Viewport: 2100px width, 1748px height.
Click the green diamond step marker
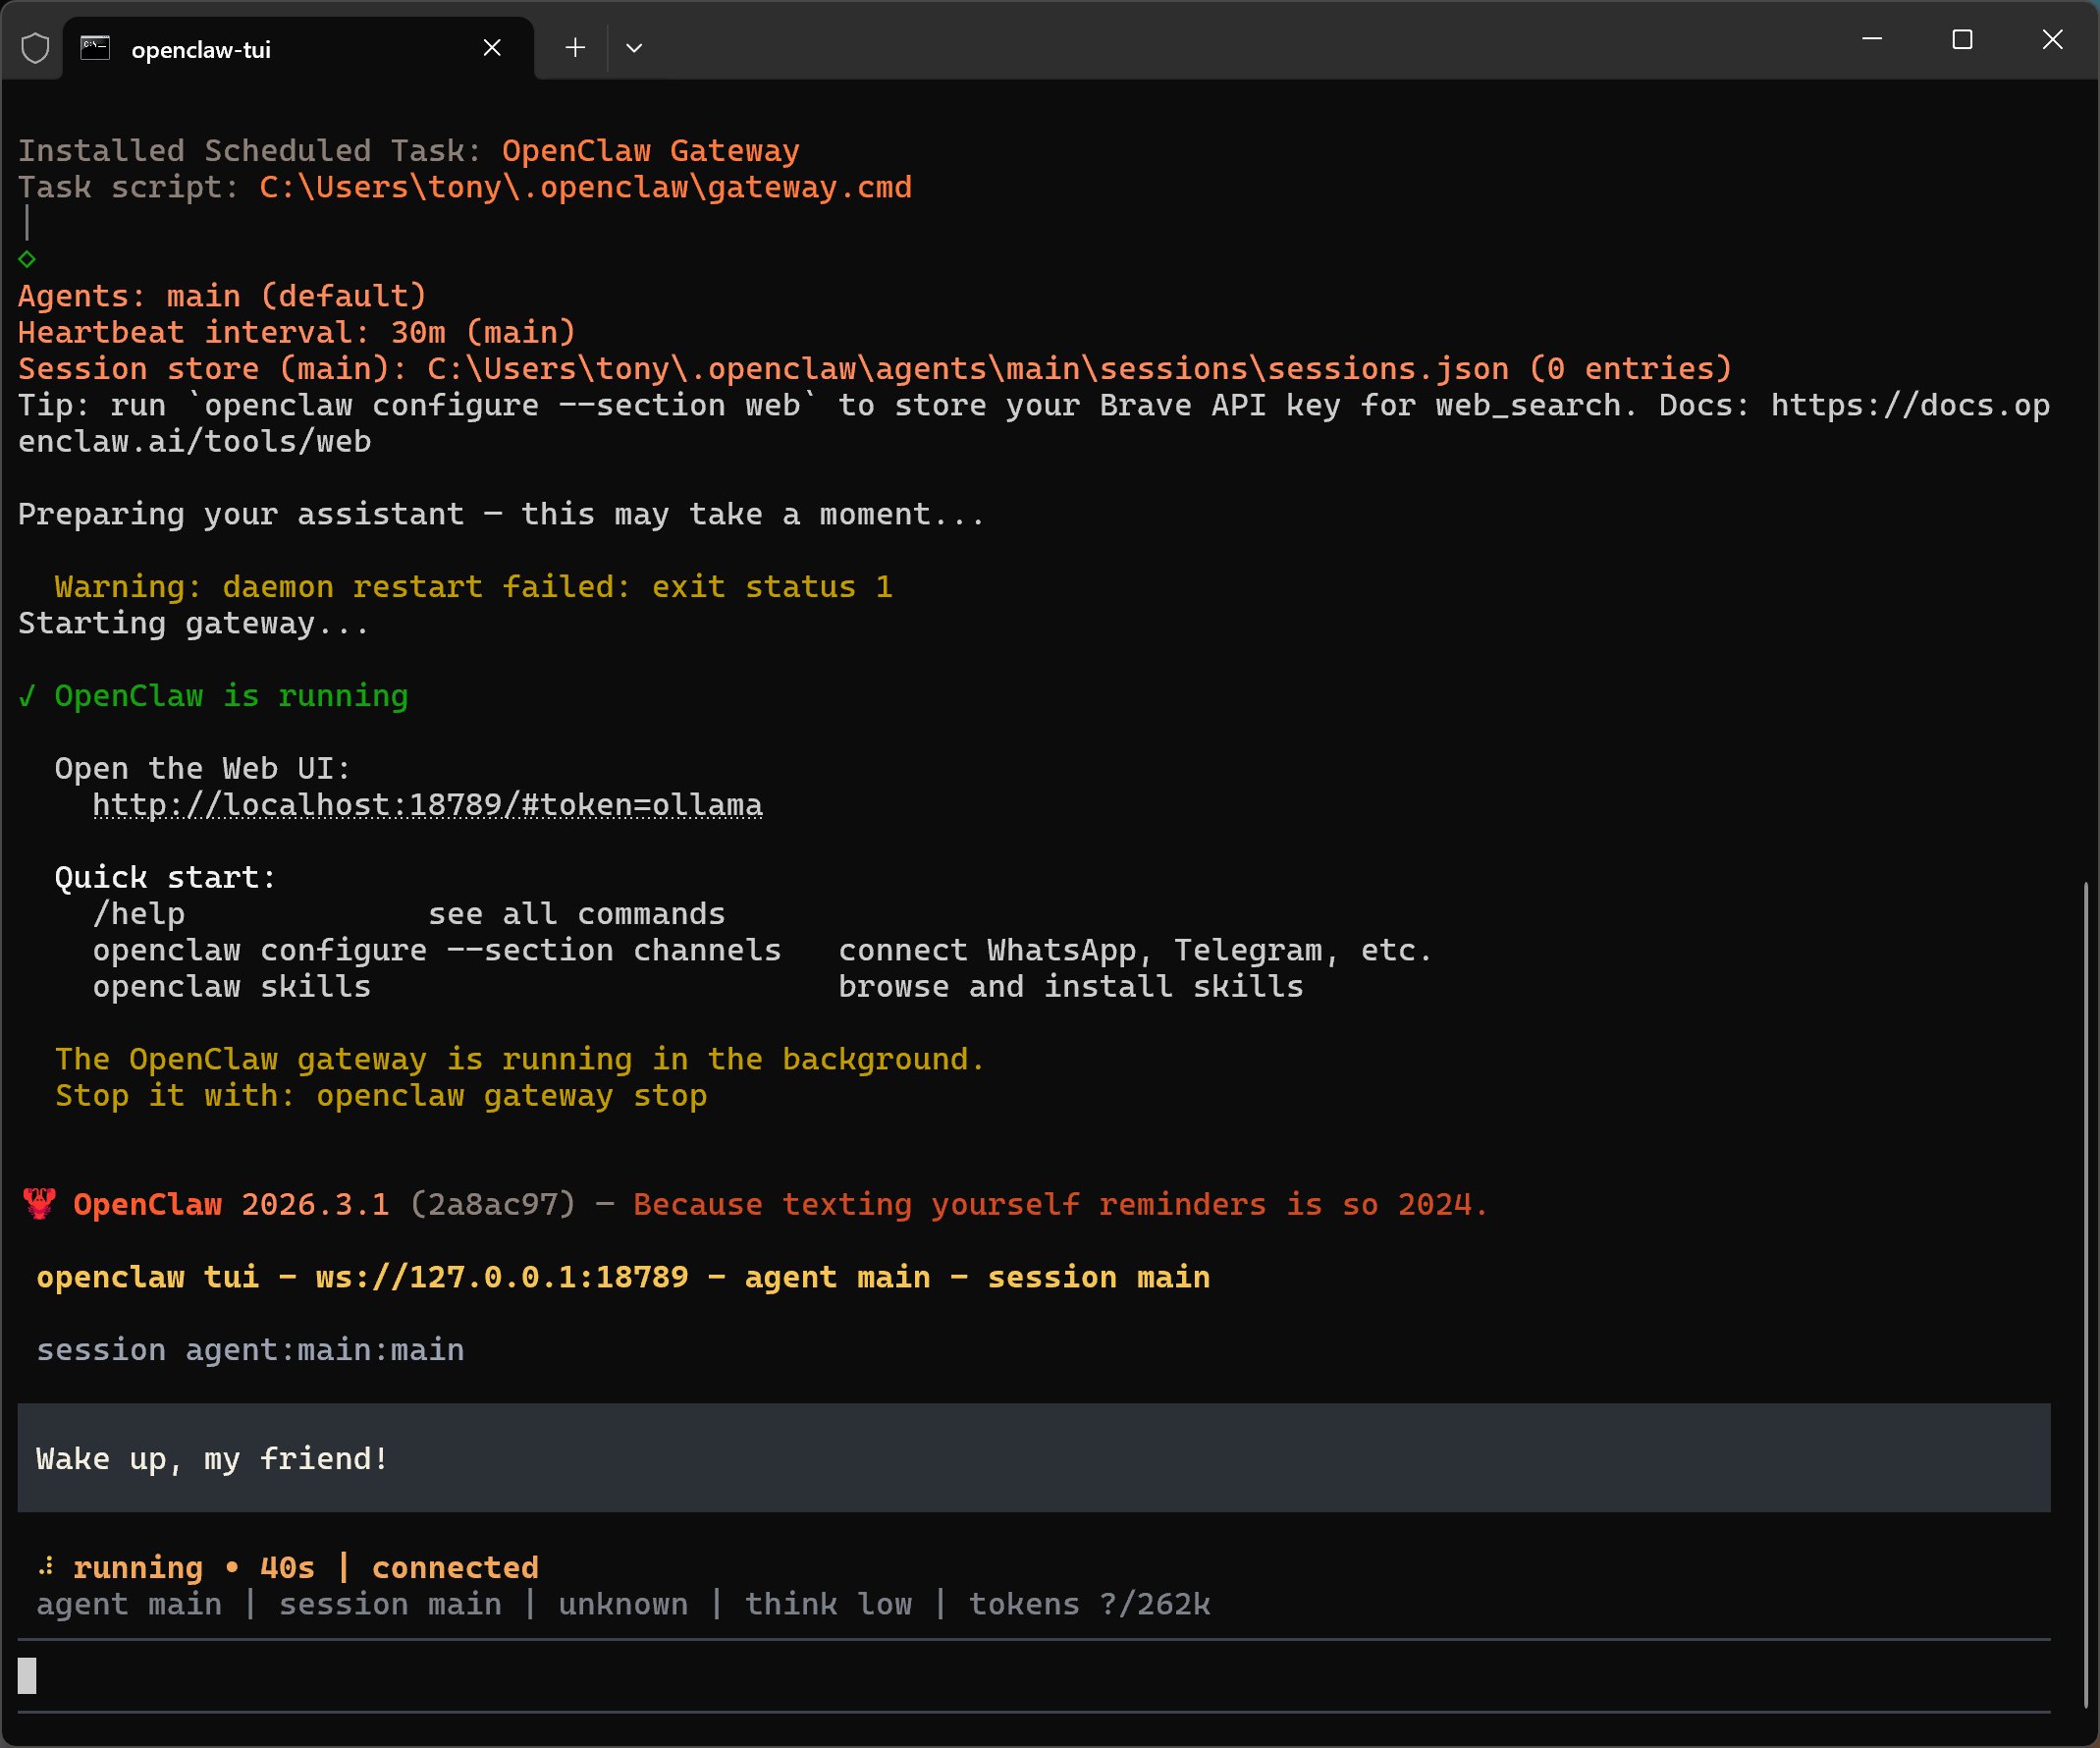coord(27,259)
